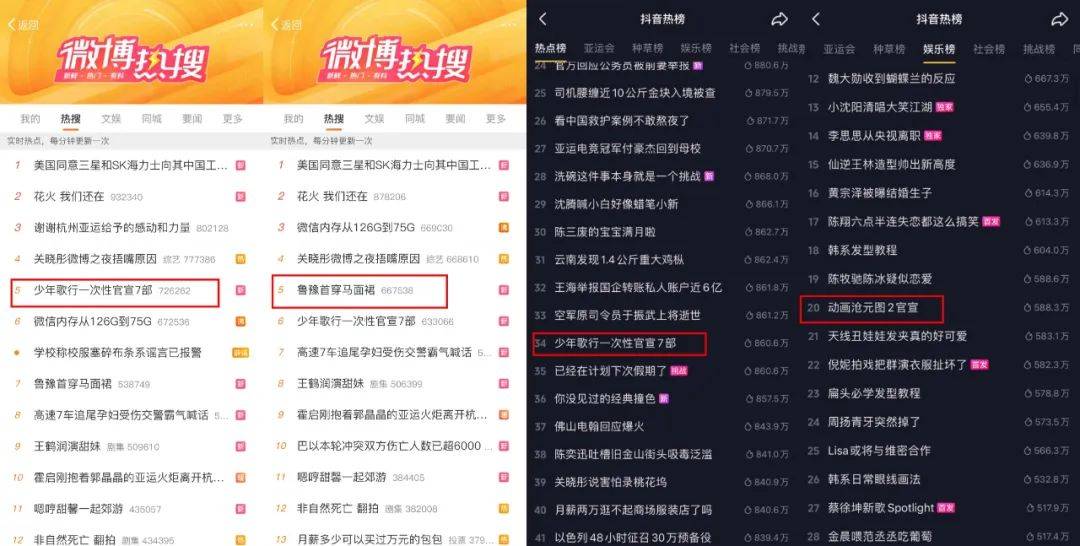Open 谢谢杭州亚运给予的感动和力量 in Weibo hot search
This screenshot has width=1080, height=546.
click(112, 227)
